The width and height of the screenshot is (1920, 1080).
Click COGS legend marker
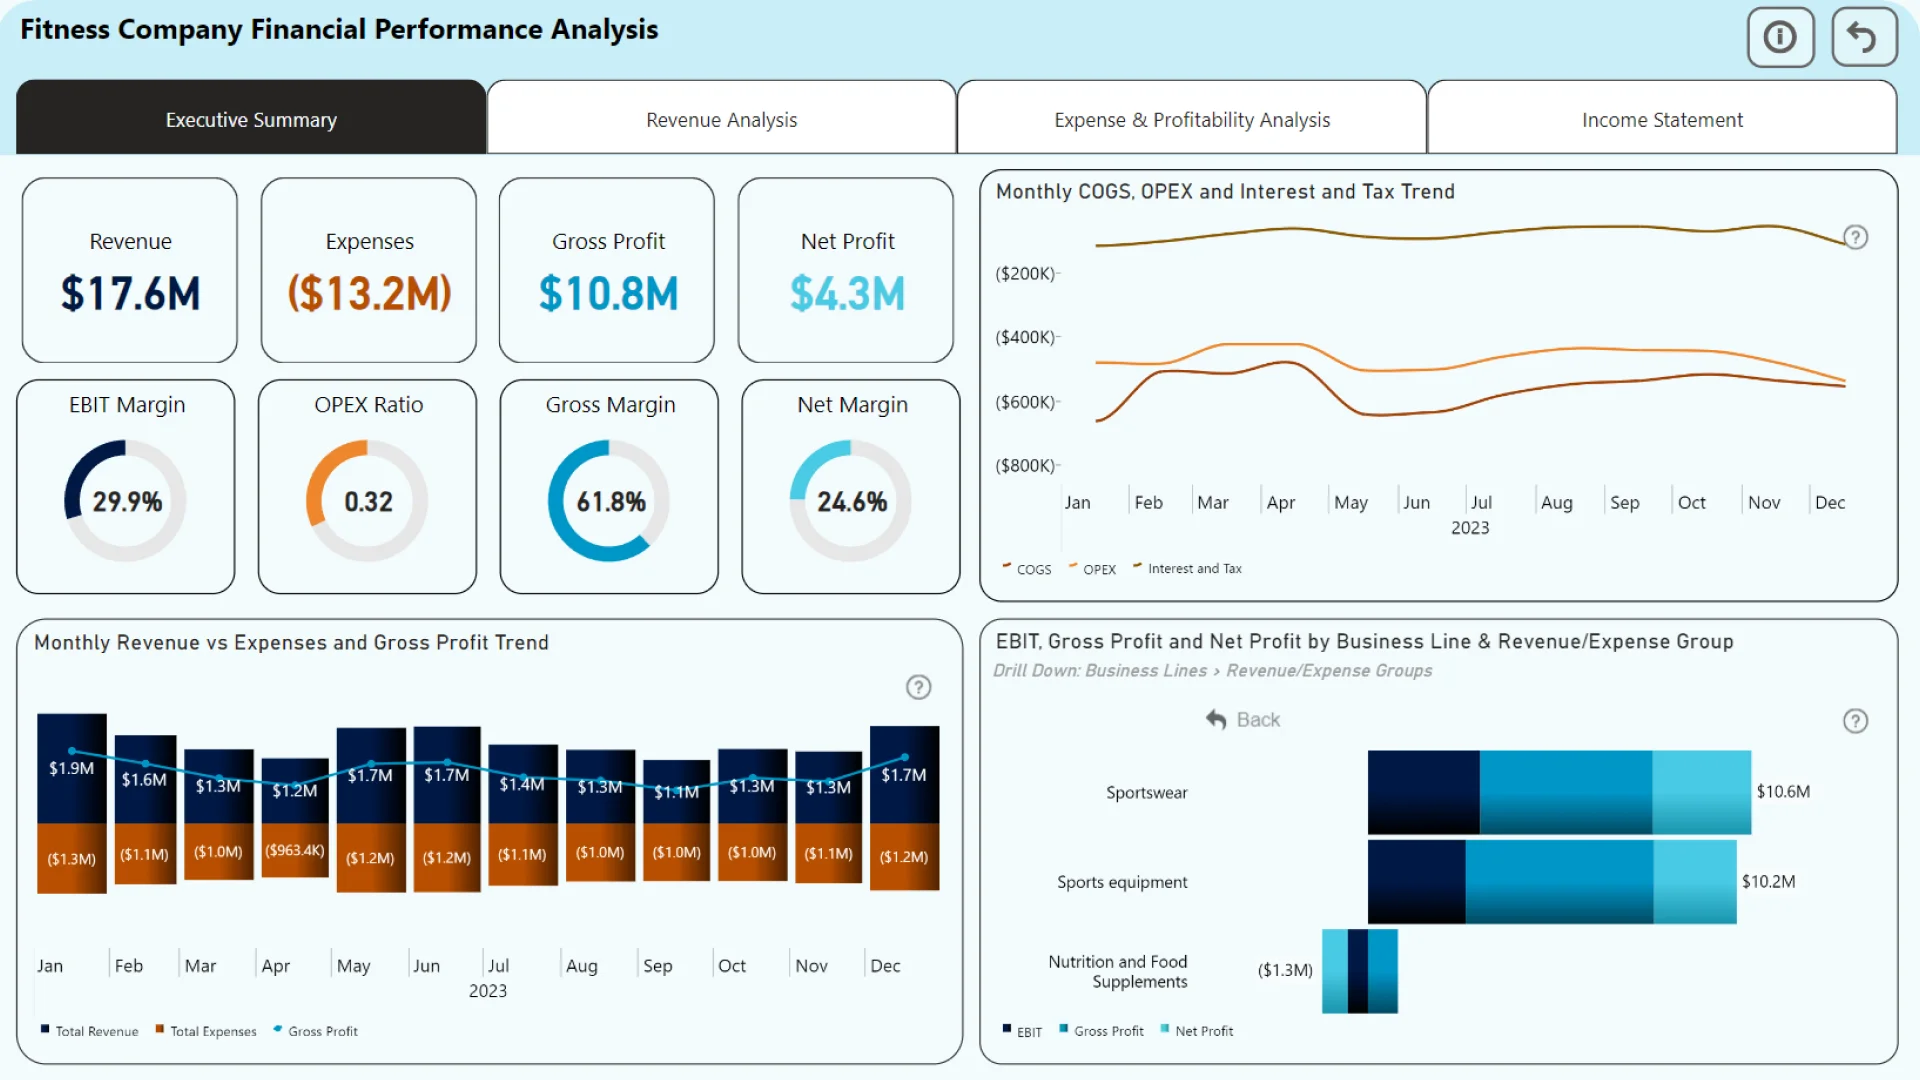(x=1007, y=566)
